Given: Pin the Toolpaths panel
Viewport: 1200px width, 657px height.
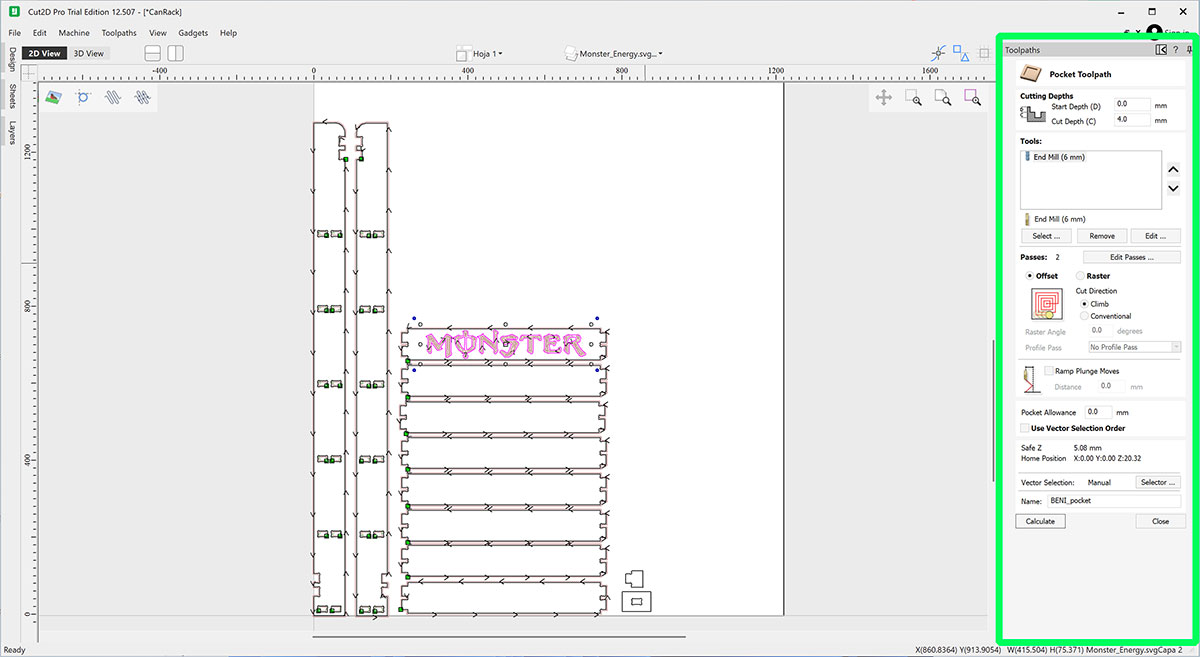Looking at the screenshot, I should (x=1189, y=49).
